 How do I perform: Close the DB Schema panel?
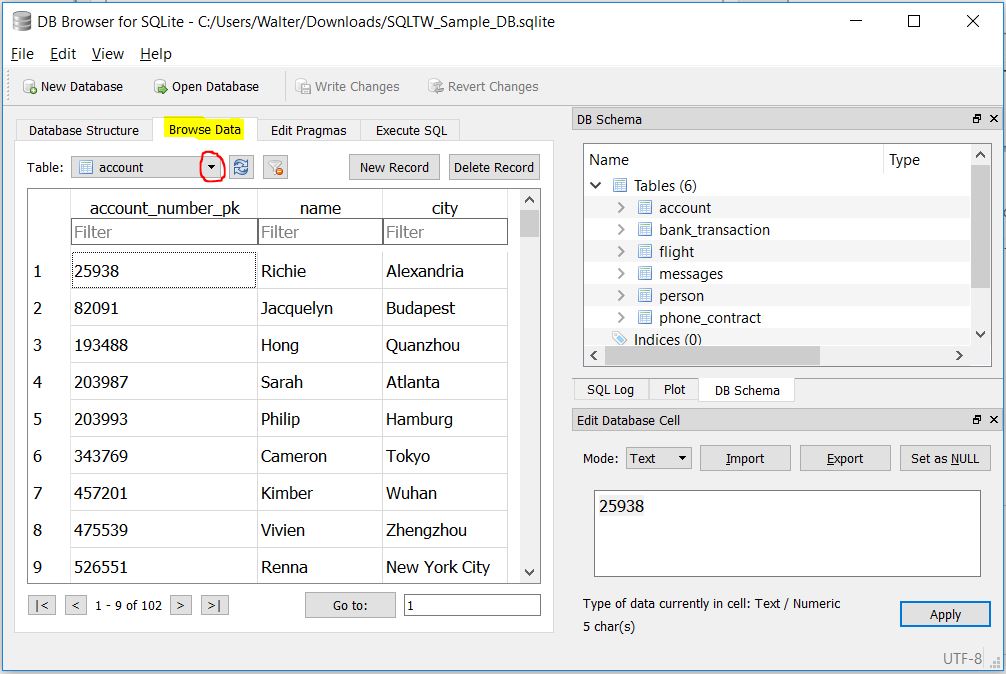click(994, 119)
